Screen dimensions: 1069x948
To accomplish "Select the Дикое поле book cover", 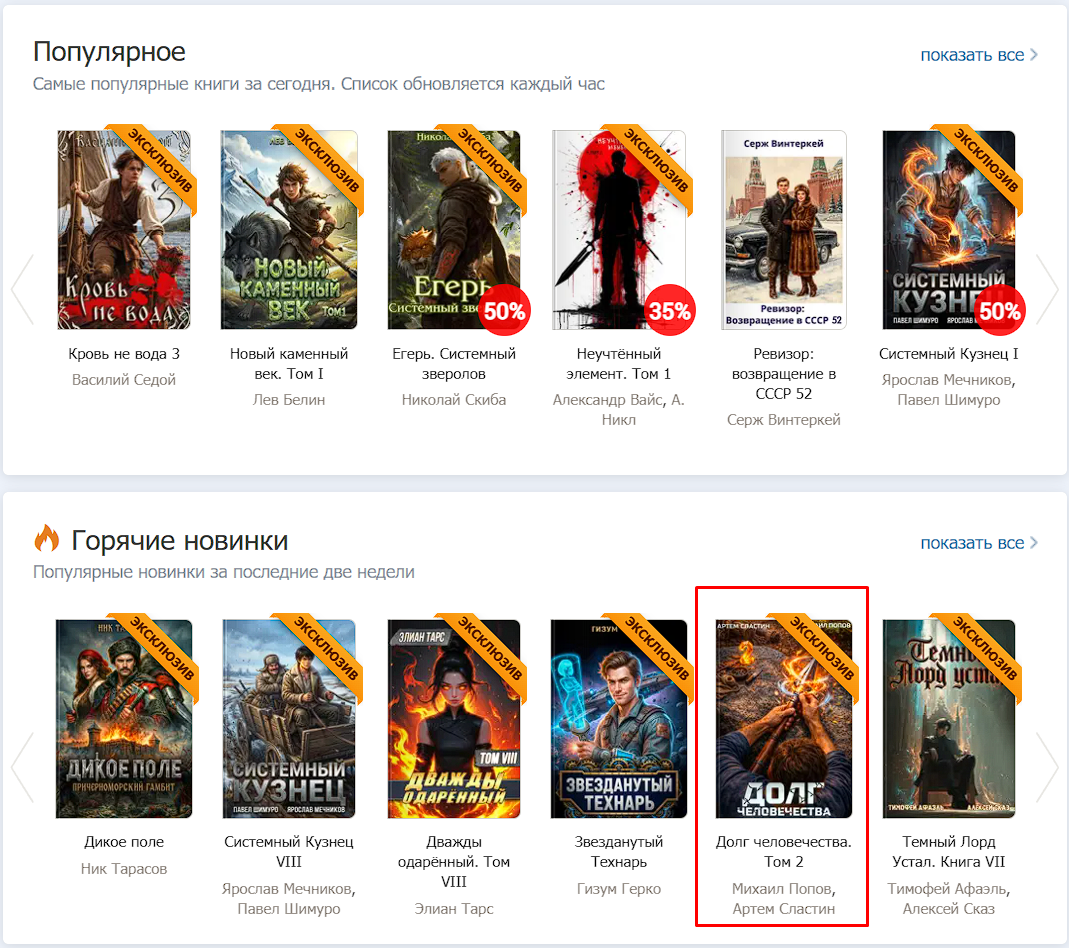I will 124,718.
